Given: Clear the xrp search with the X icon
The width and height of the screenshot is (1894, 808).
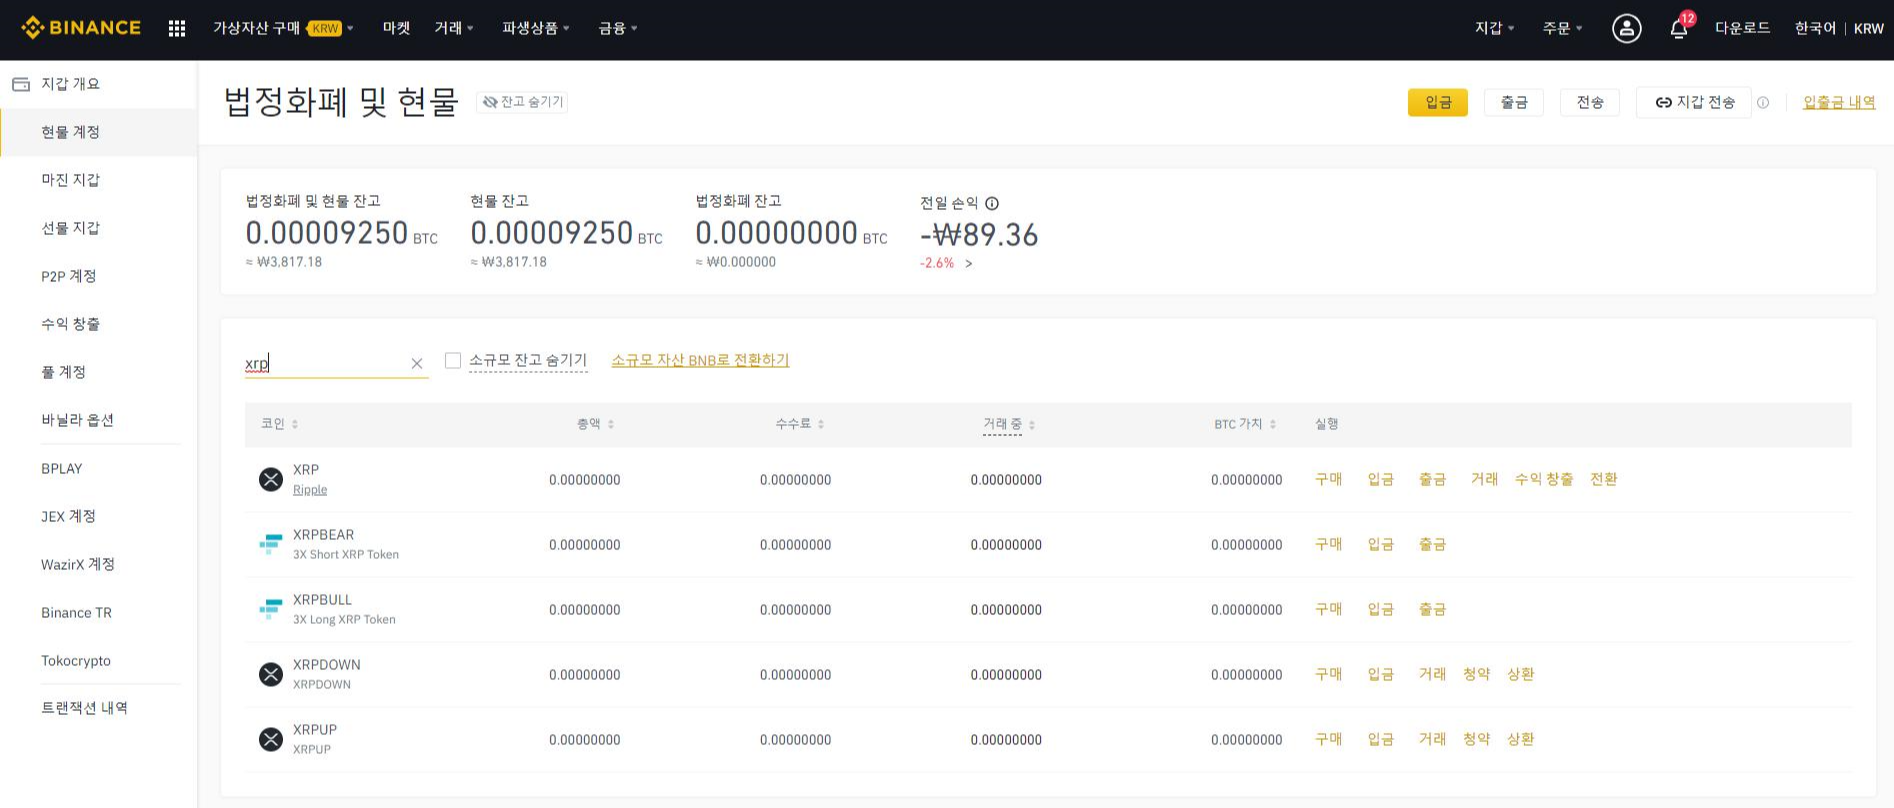Looking at the screenshot, I should (417, 364).
